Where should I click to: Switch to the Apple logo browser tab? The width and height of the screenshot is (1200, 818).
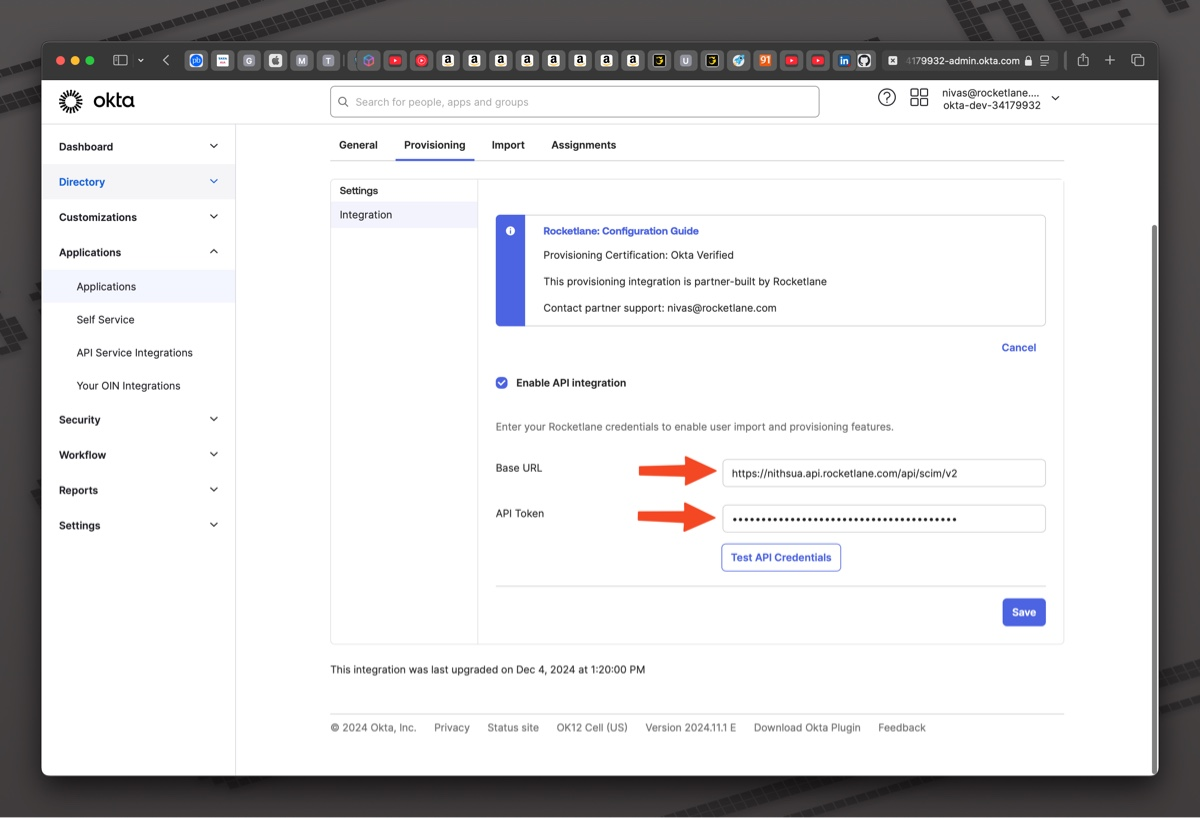[x=276, y=60]
